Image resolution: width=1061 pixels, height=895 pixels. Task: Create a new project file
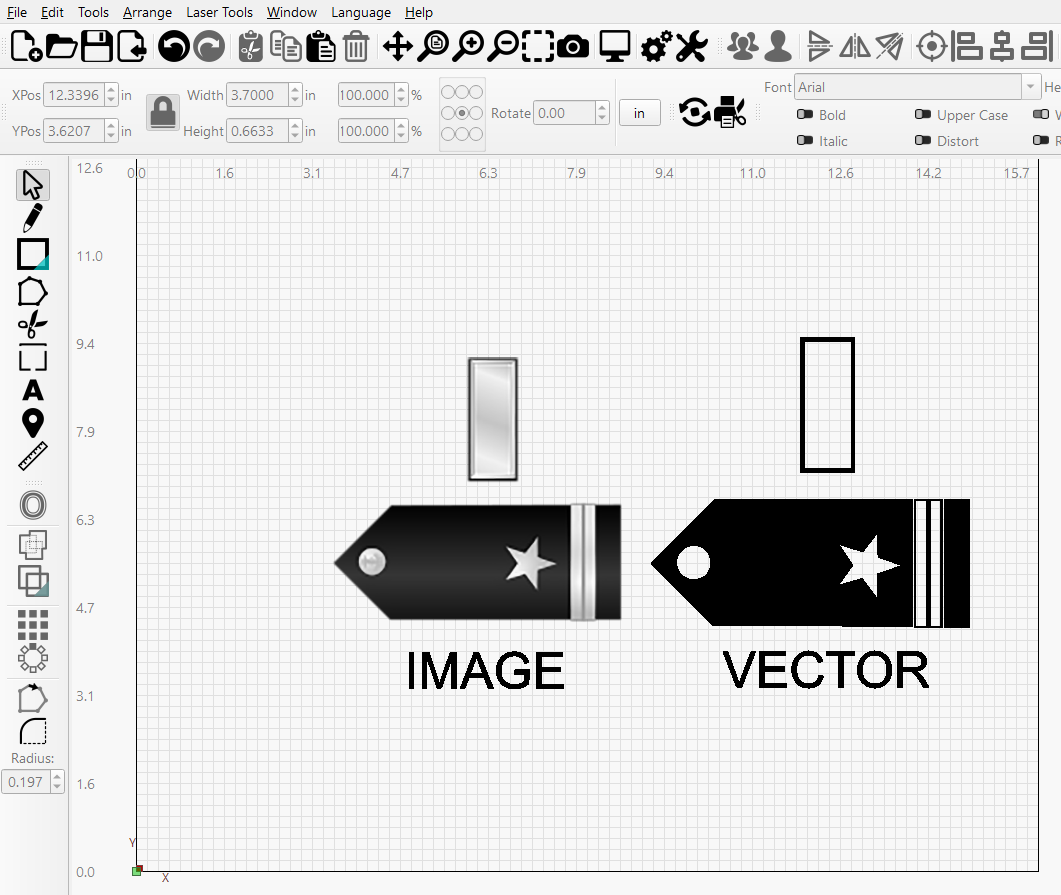26,47
